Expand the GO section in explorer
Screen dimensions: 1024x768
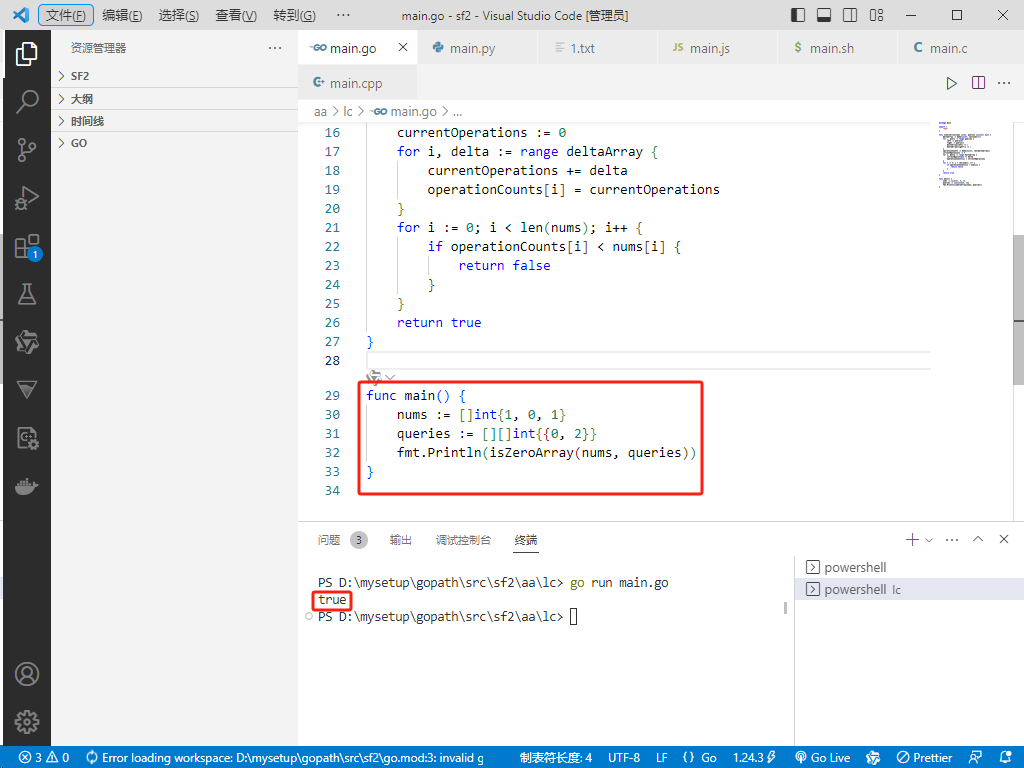pyautogui.click(x=174, y=143)
